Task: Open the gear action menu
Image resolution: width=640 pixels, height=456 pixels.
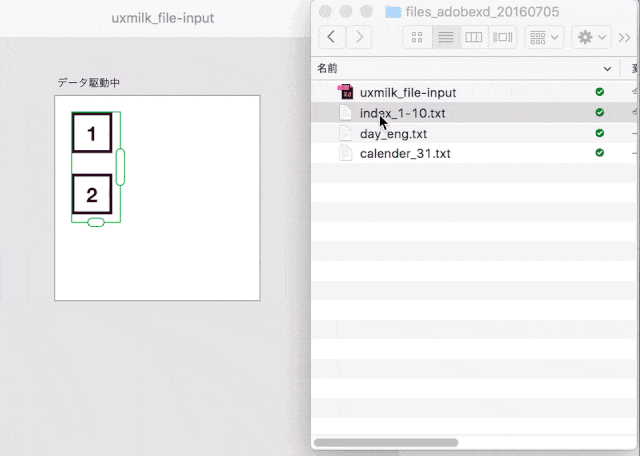Action: [592, 38]
